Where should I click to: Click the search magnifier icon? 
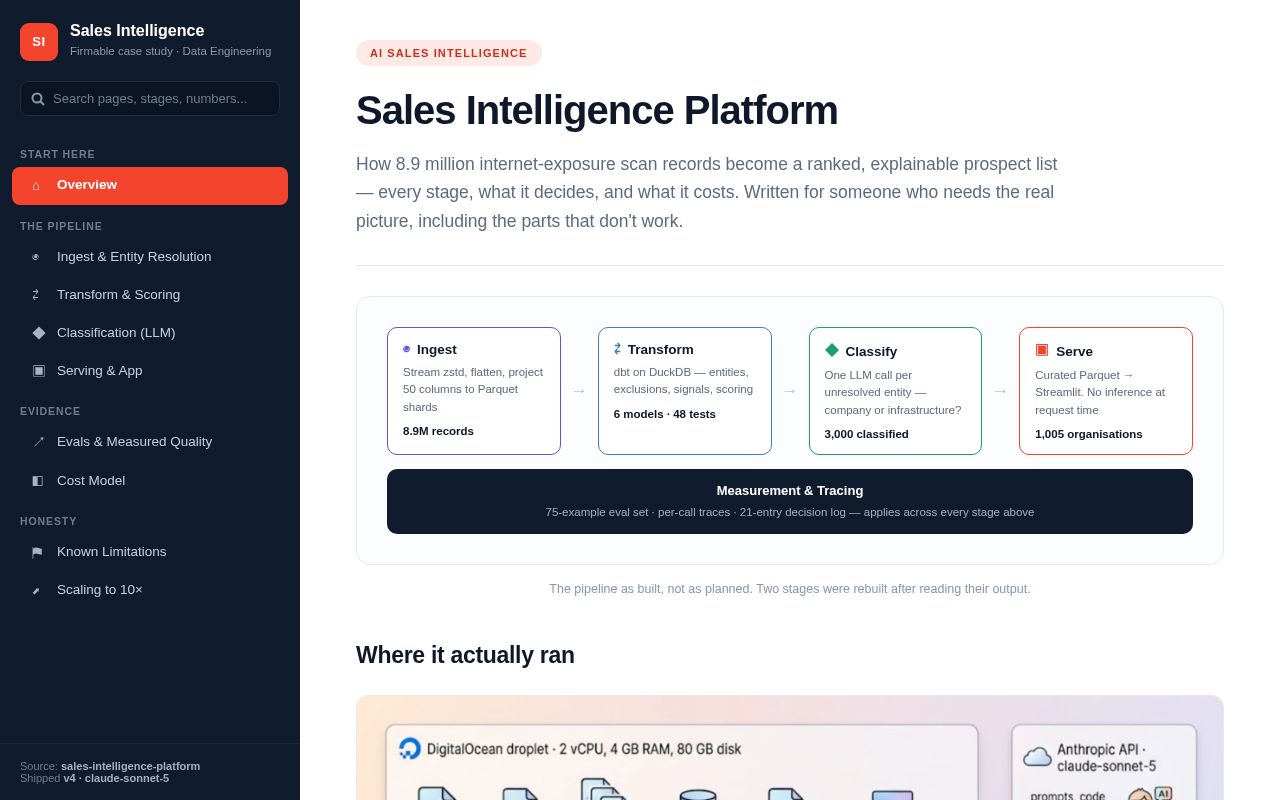point(38,99)
